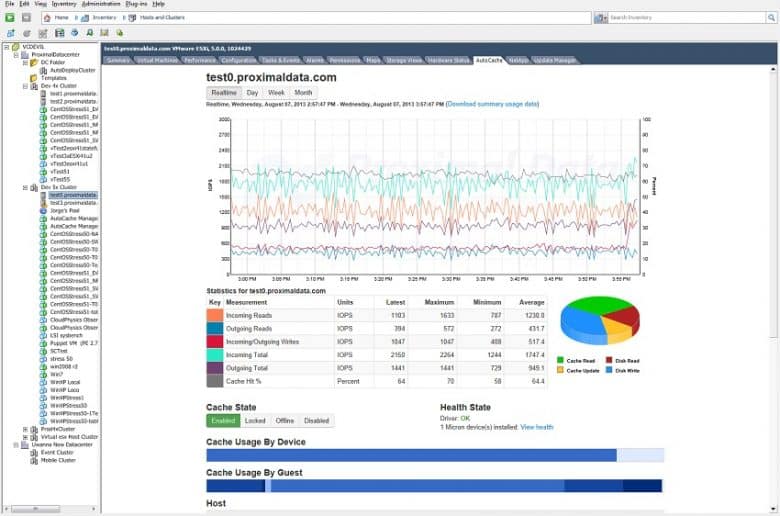Collapse the Dev 5x Cluster node
780x516 pixels.
25,188
